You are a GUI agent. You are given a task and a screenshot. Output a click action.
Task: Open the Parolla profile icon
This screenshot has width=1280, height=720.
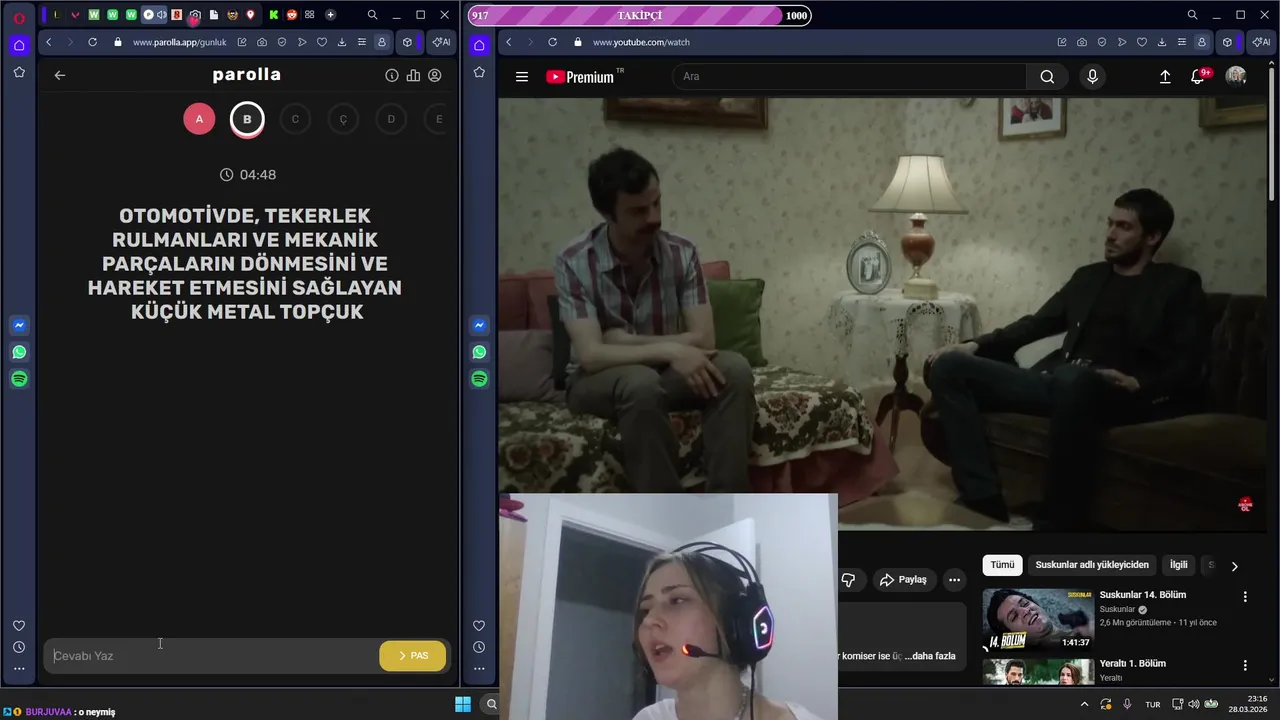(435, 75)
